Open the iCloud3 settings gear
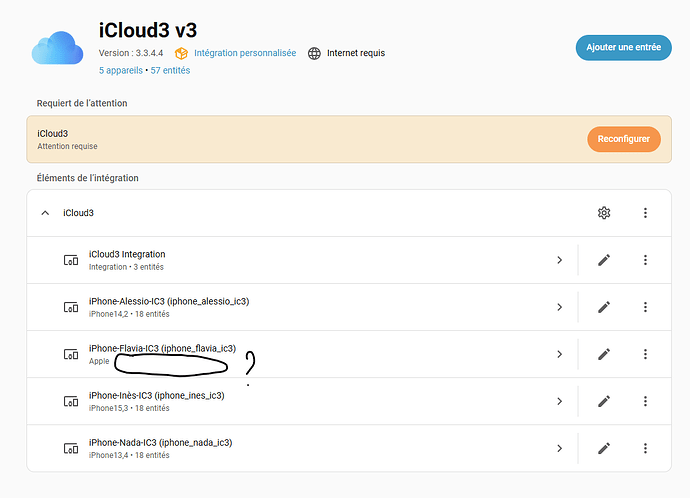 604,213
